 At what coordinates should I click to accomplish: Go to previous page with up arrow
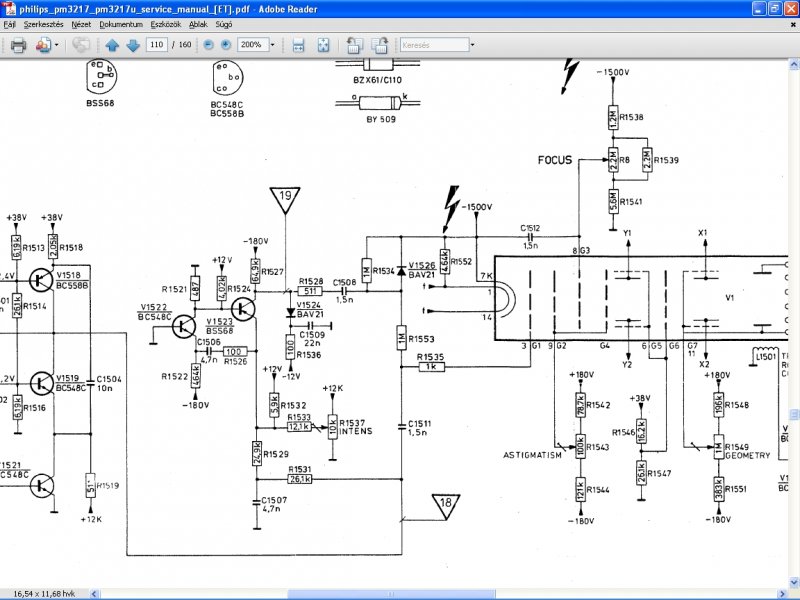[112, 45]
